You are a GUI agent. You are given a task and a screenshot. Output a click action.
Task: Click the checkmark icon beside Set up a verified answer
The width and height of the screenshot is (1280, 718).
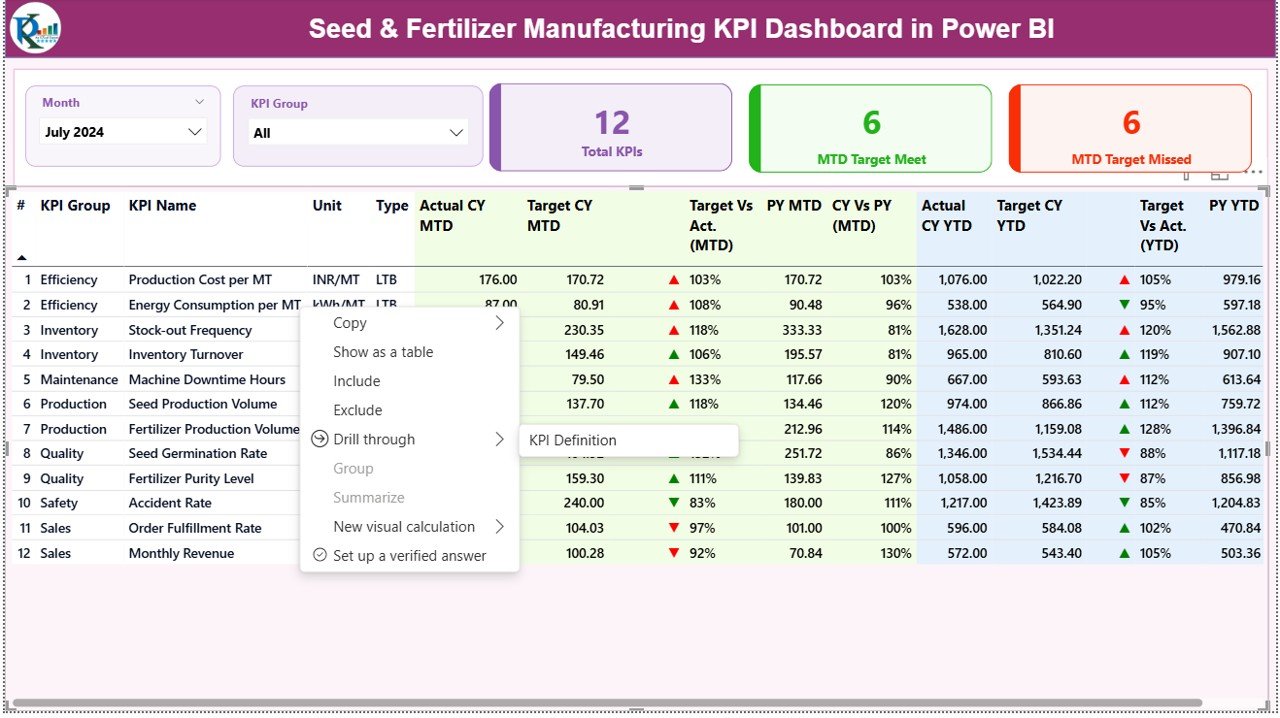point(319,555)
